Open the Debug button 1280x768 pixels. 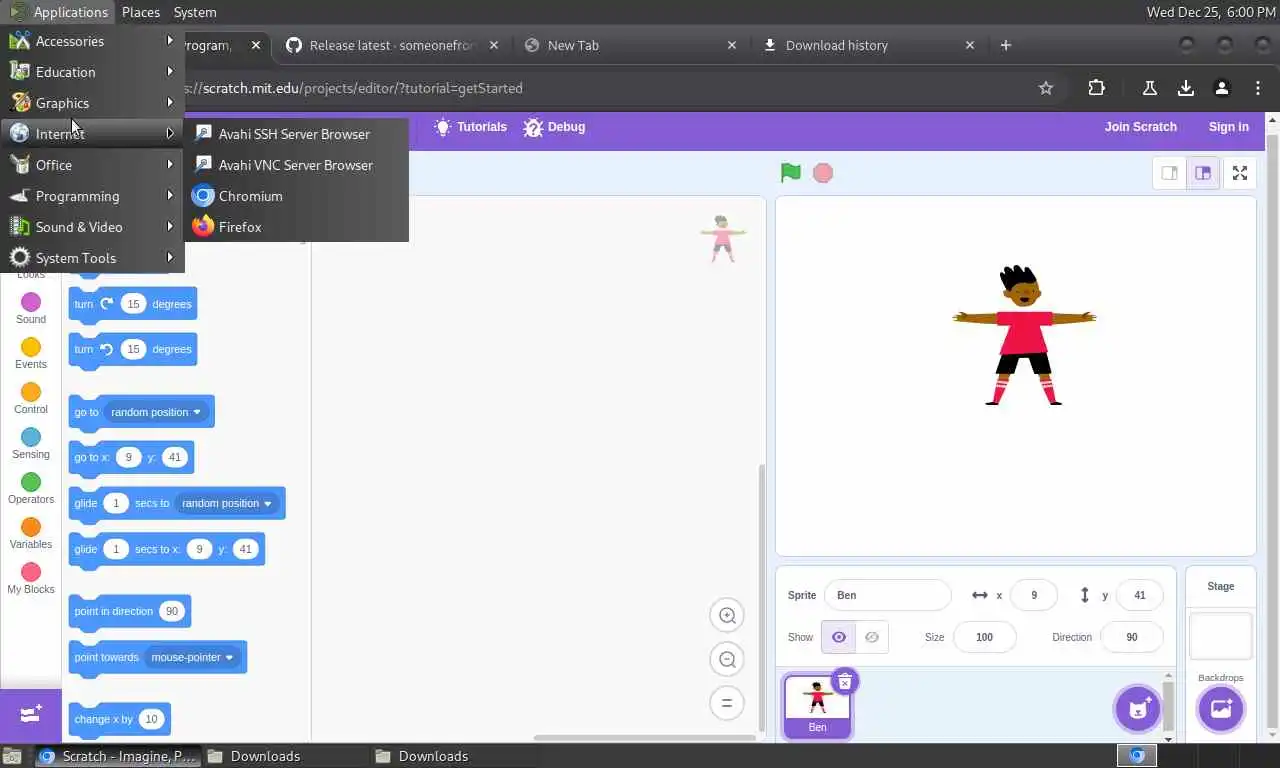pyautogui.click(x=554, y=127)
